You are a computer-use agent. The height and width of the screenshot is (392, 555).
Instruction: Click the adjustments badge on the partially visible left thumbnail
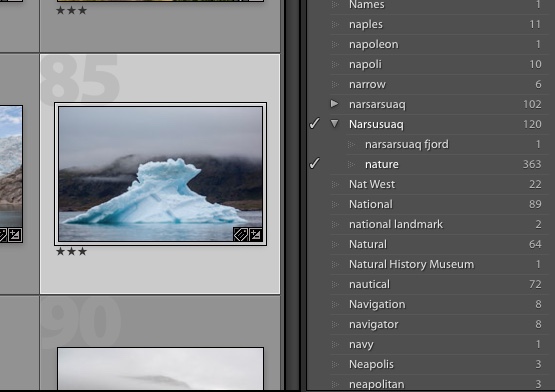15,235
